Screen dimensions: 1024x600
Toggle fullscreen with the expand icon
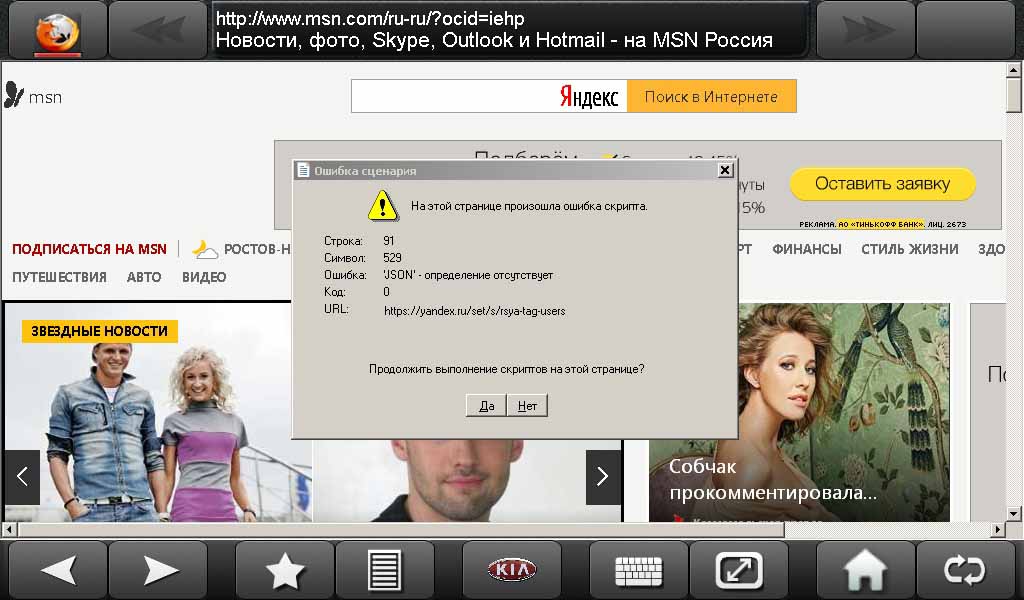coord(739,570)
